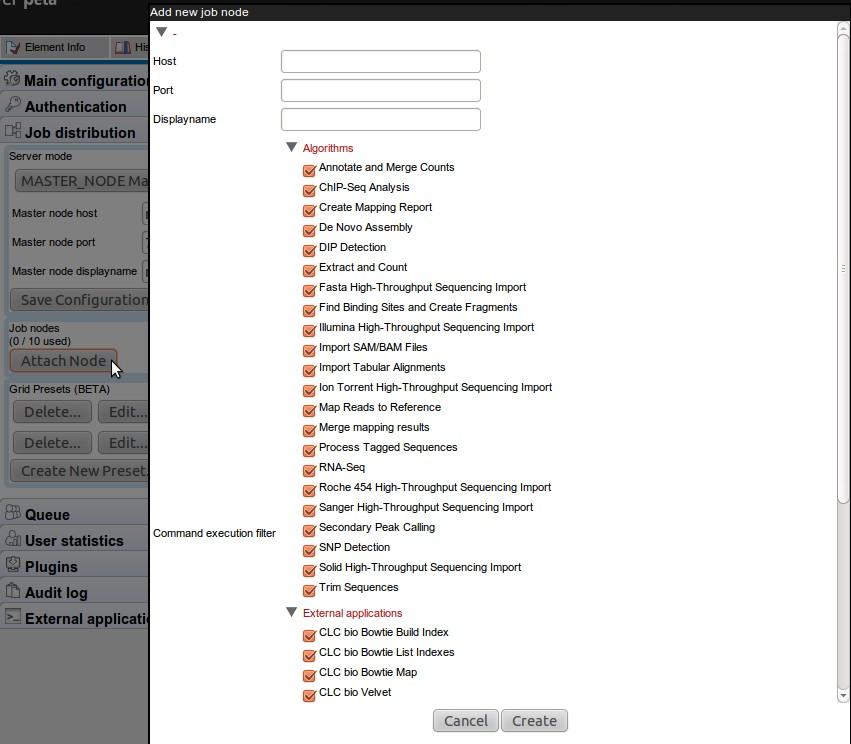851x744 pixels.
Task: Open the Server mode MASTER_NODE dropdown
Action: 81,181
